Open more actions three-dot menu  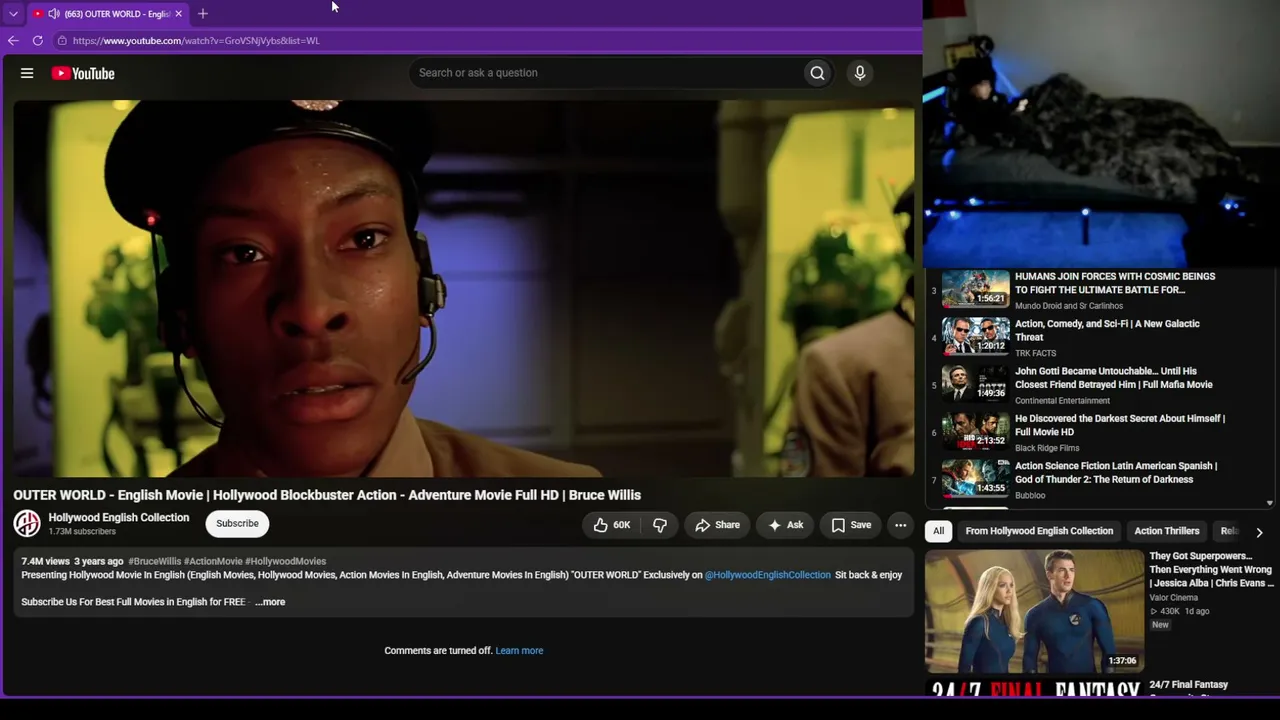coord(900,525)
